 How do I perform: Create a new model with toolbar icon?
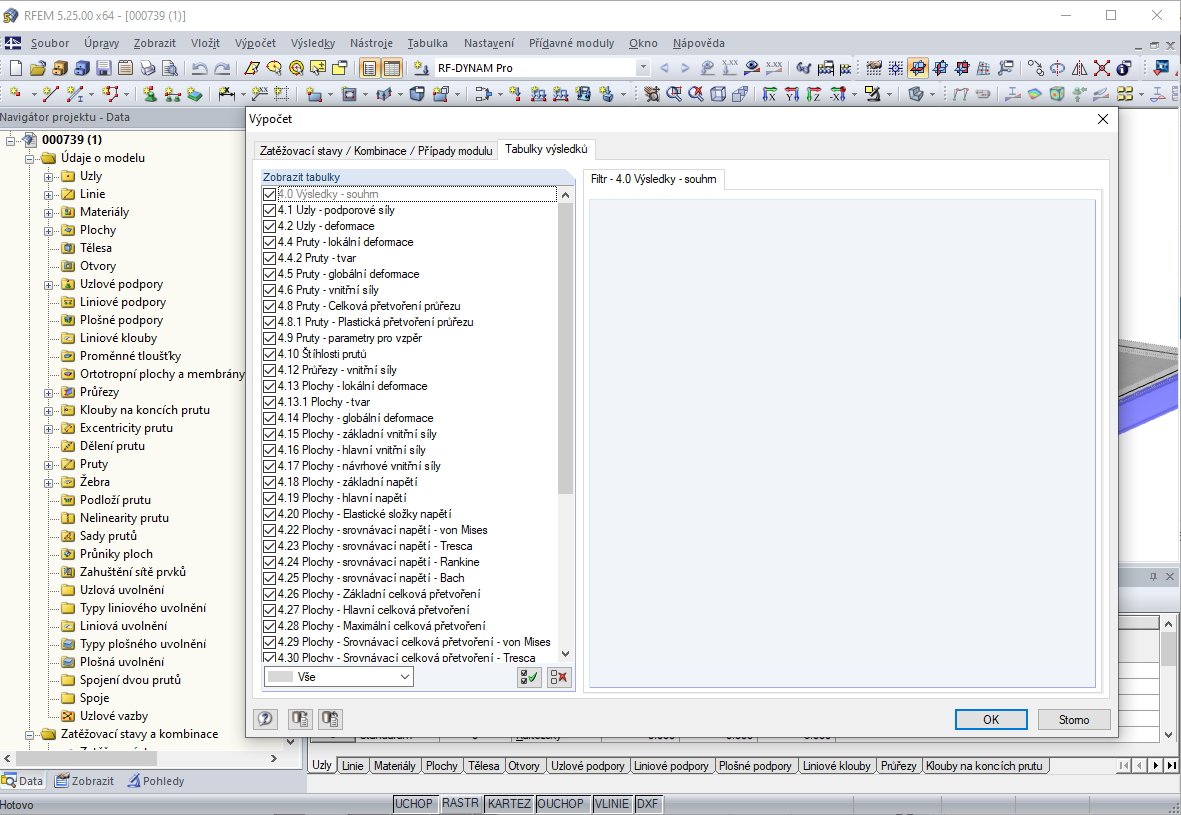pos(16,68)
